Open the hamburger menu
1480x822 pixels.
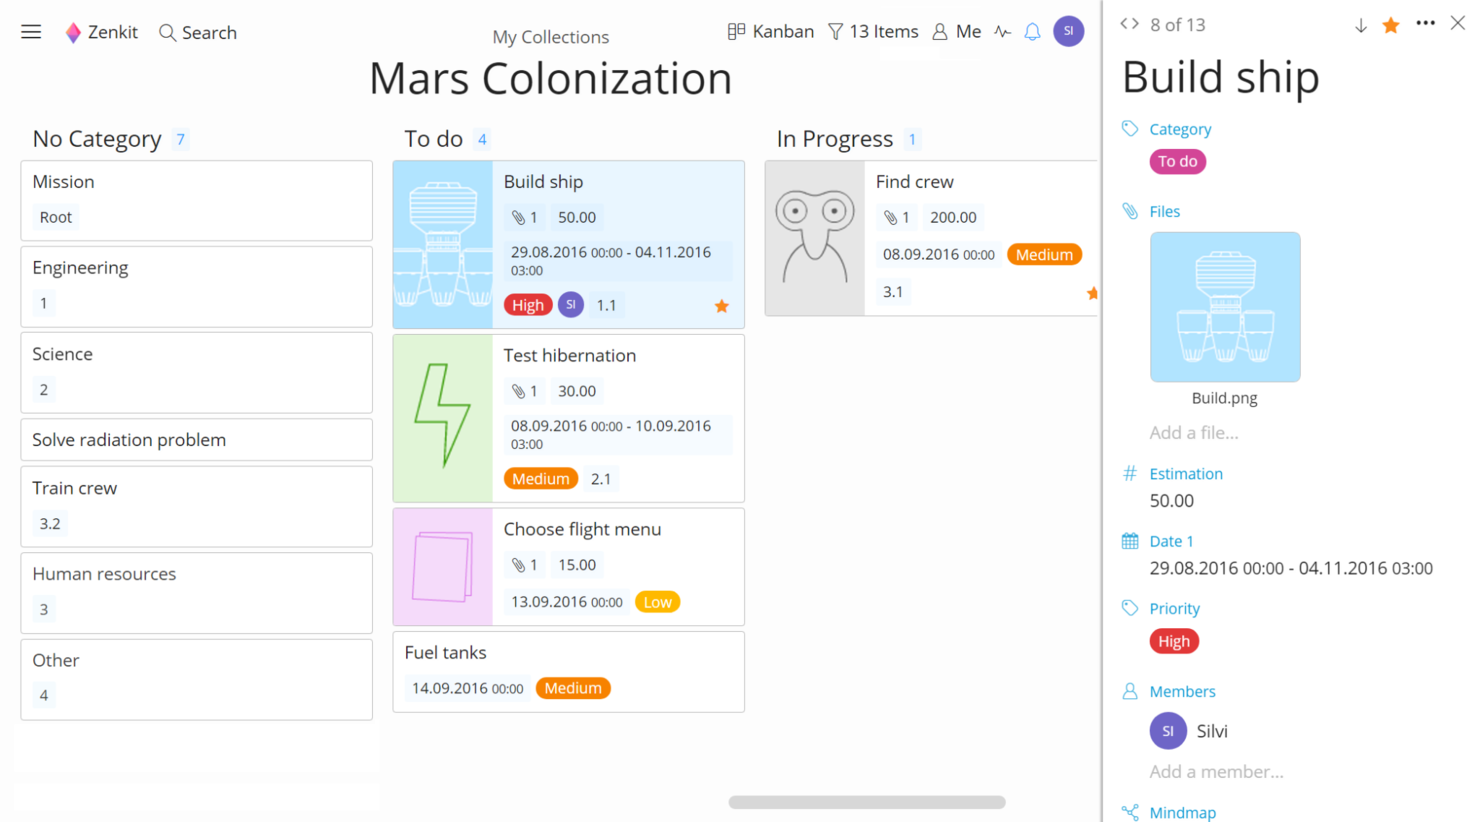[x=30, y=31]
